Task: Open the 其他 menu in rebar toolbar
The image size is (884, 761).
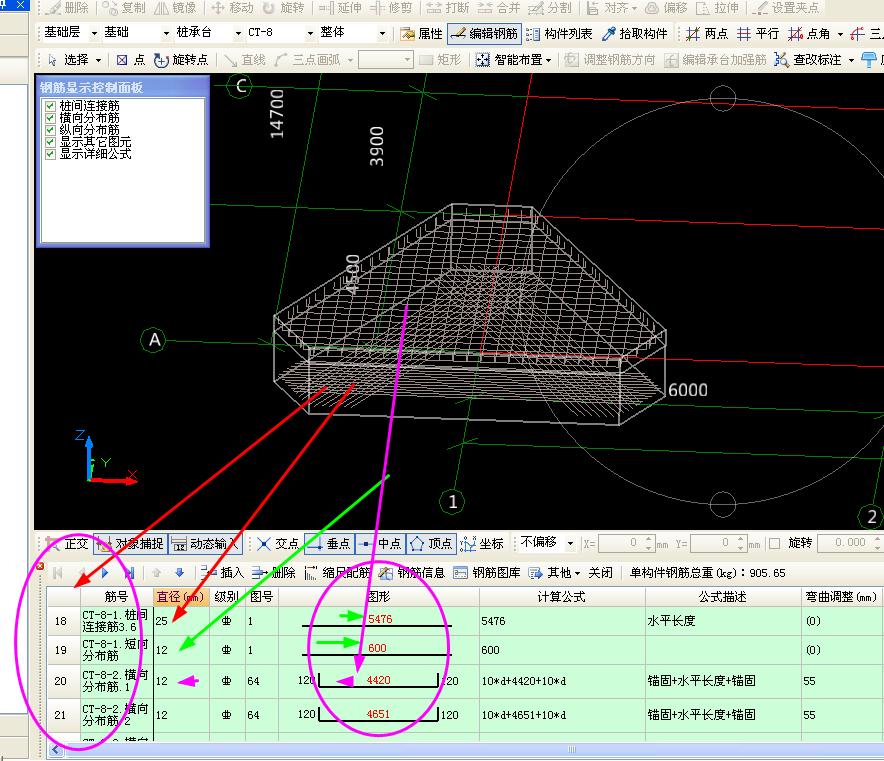Action: click(555, 573)
